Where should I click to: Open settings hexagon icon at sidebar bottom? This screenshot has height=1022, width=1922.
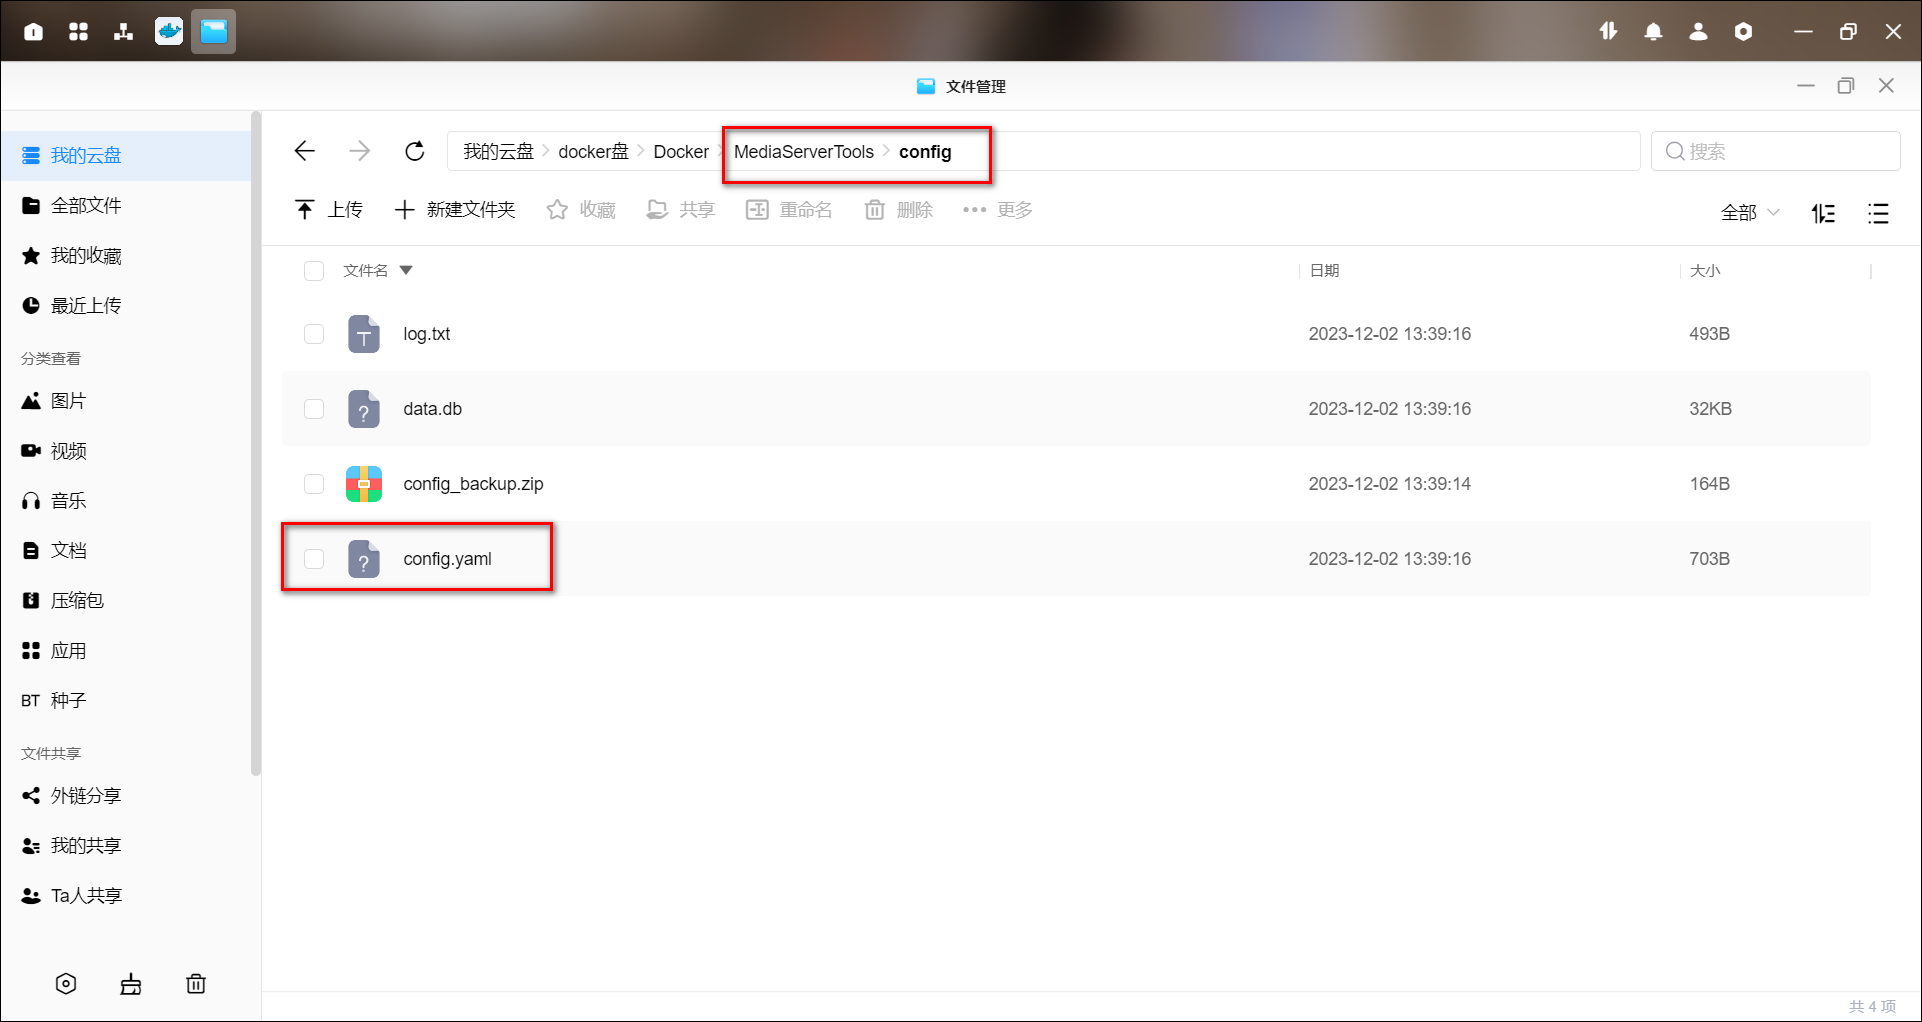point(66,984)
